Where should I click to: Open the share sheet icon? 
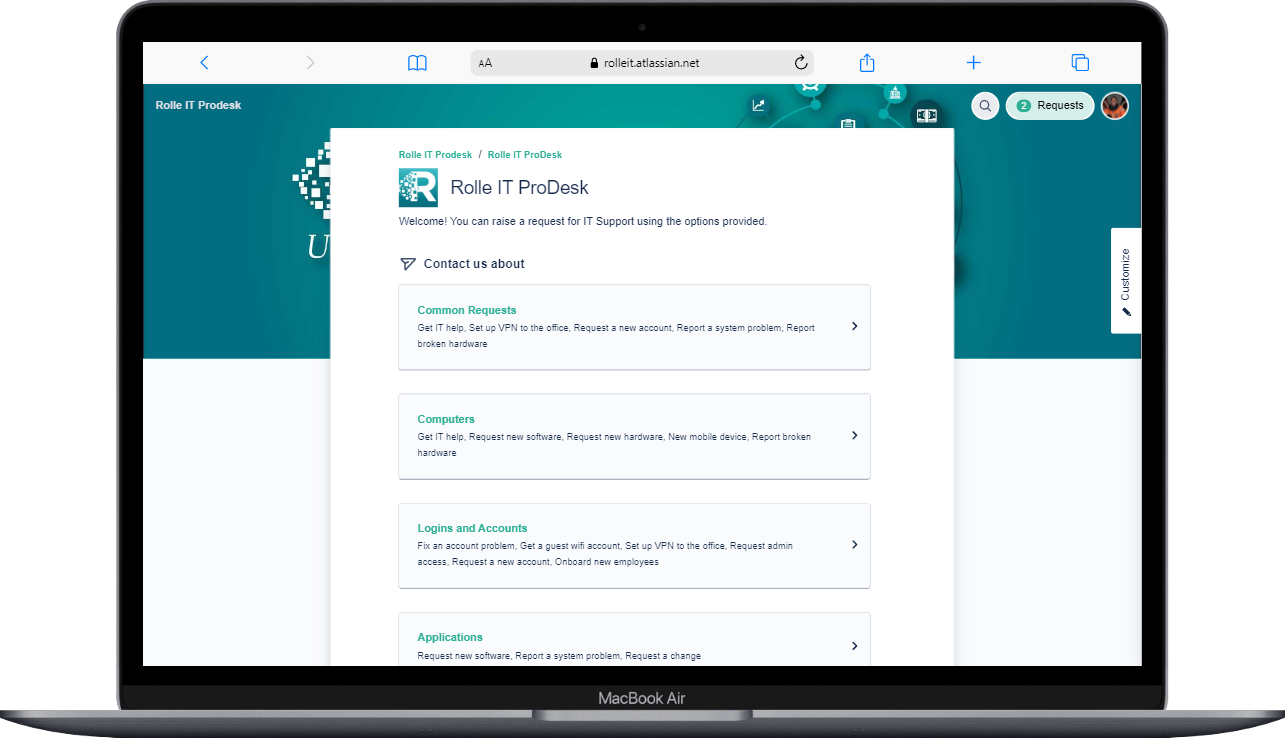click(867, 62)
